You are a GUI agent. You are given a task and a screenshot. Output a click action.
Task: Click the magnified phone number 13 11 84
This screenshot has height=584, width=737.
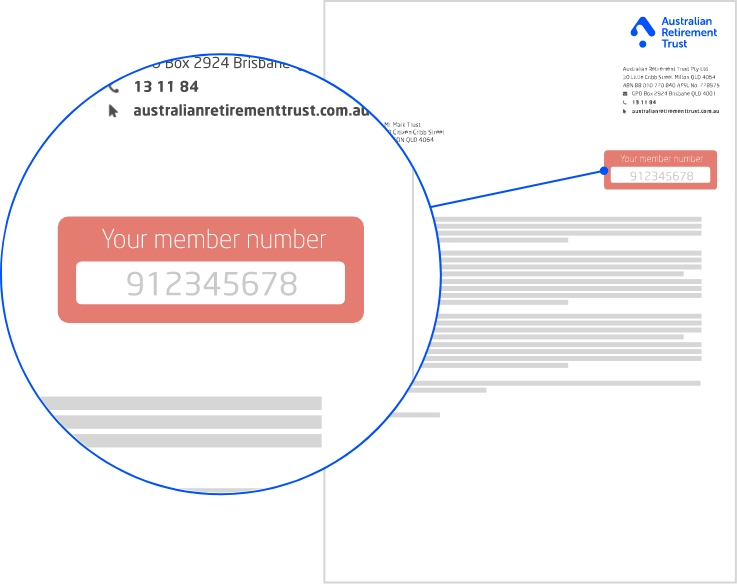(x=166, y=87)
